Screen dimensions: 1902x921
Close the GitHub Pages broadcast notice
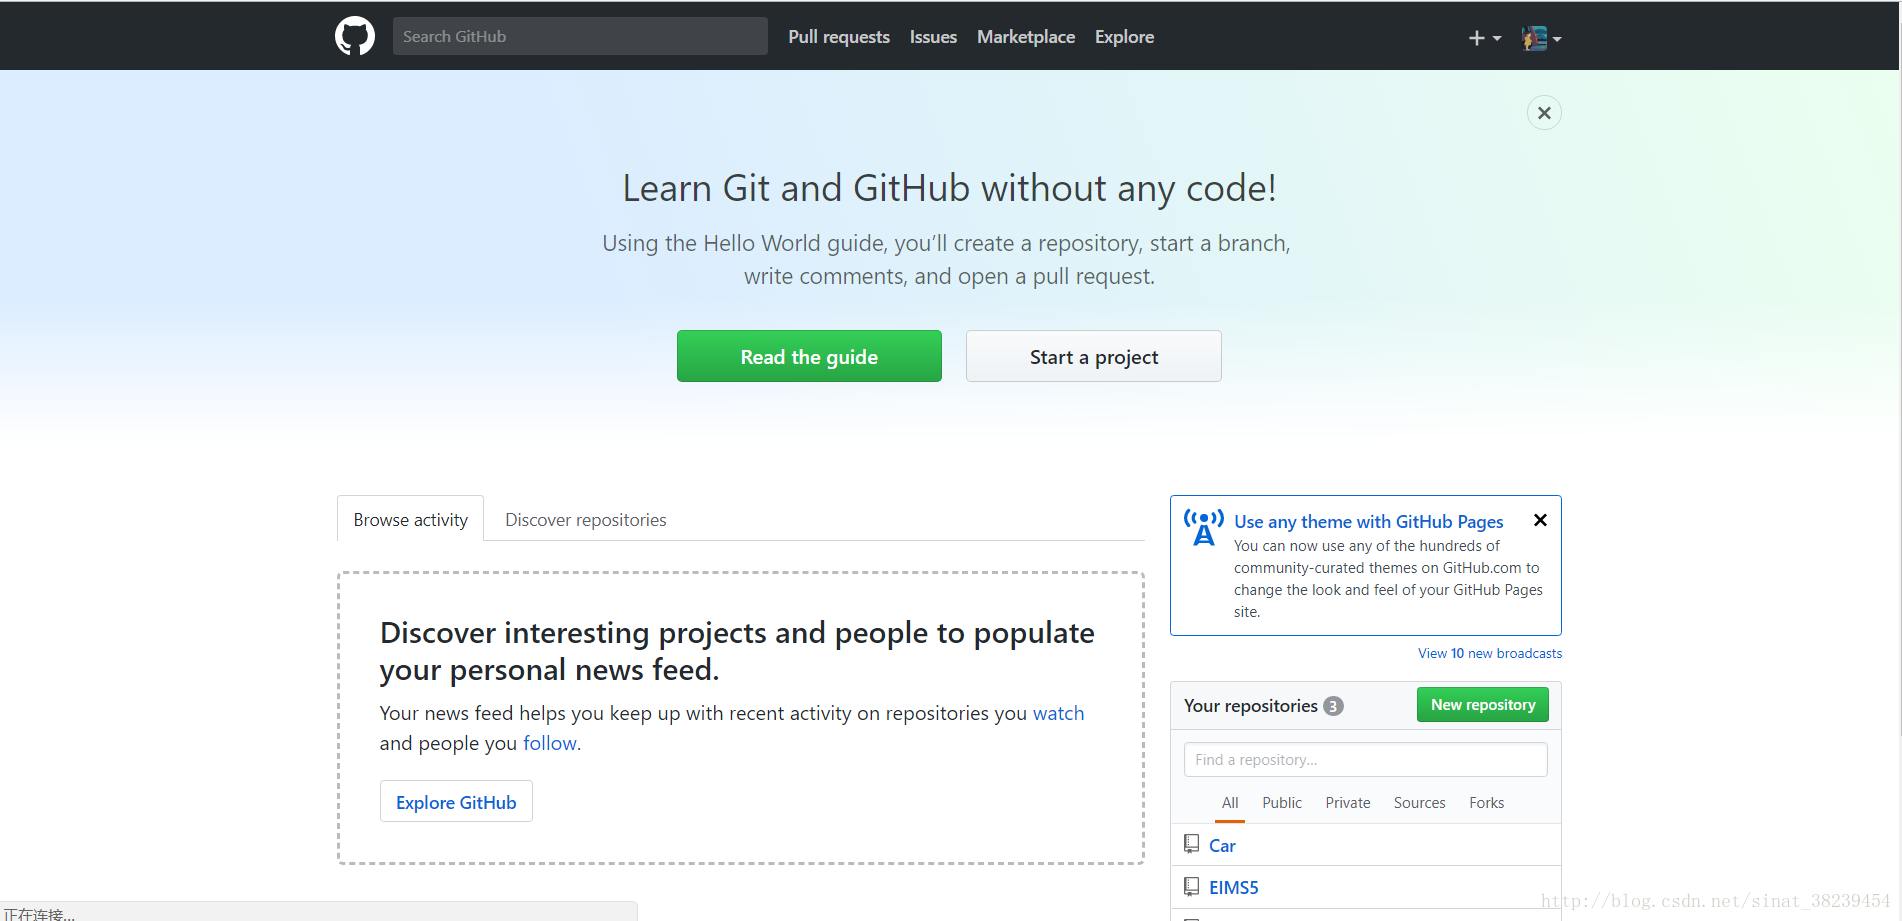[x=1540, y=520]
